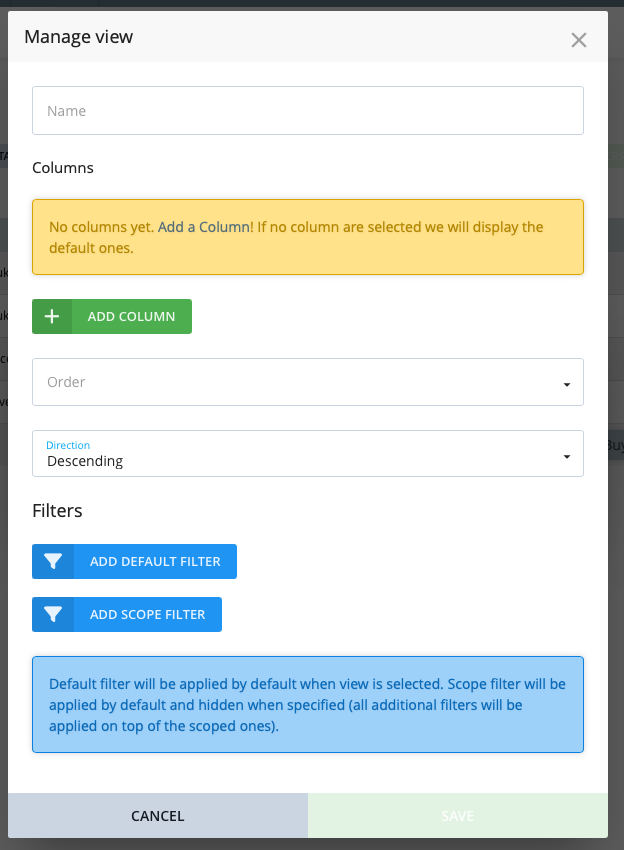624x850 pixels.
Task: Close the Manage view dialog
Action: (578, 40)
